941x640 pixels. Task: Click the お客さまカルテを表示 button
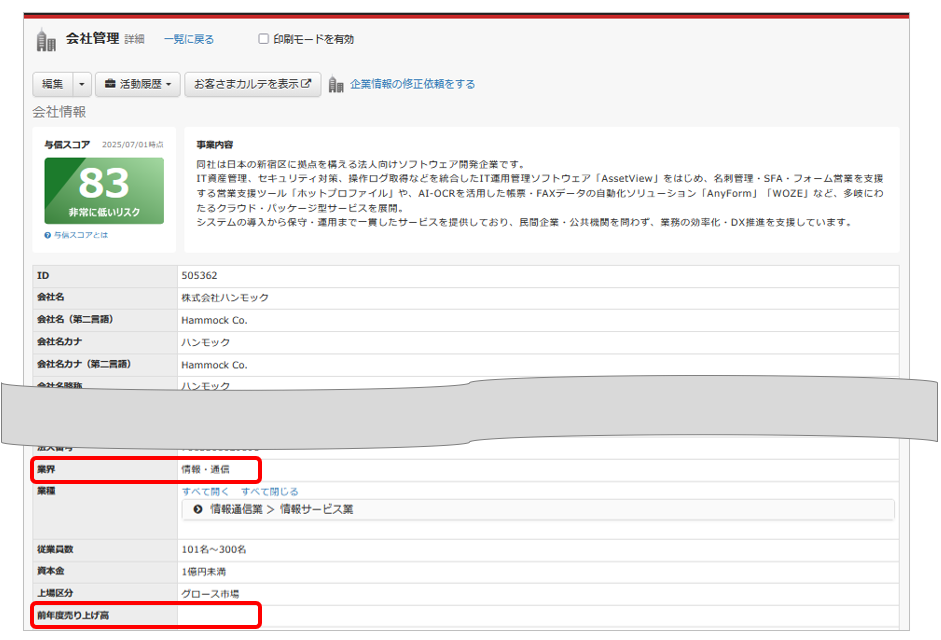pyautogui.click(x=252, y=85)
